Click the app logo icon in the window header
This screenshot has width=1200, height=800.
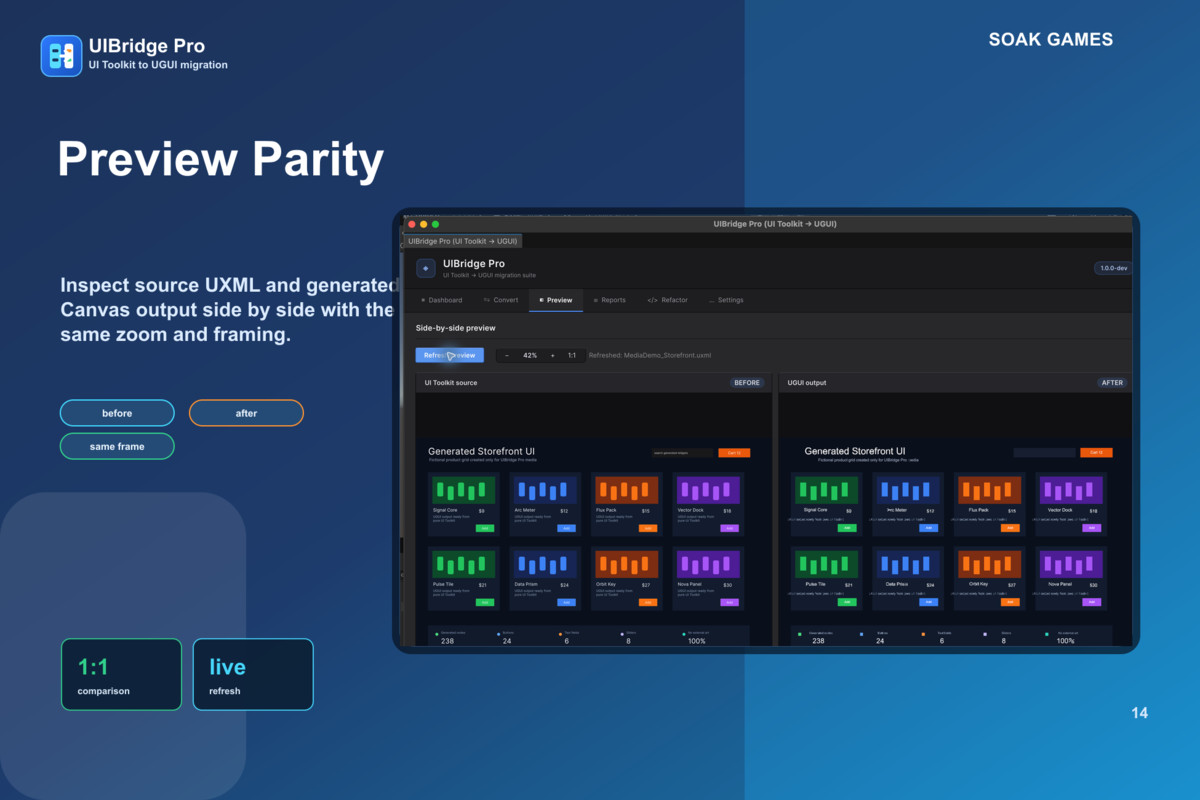click(x=425, y=268)
